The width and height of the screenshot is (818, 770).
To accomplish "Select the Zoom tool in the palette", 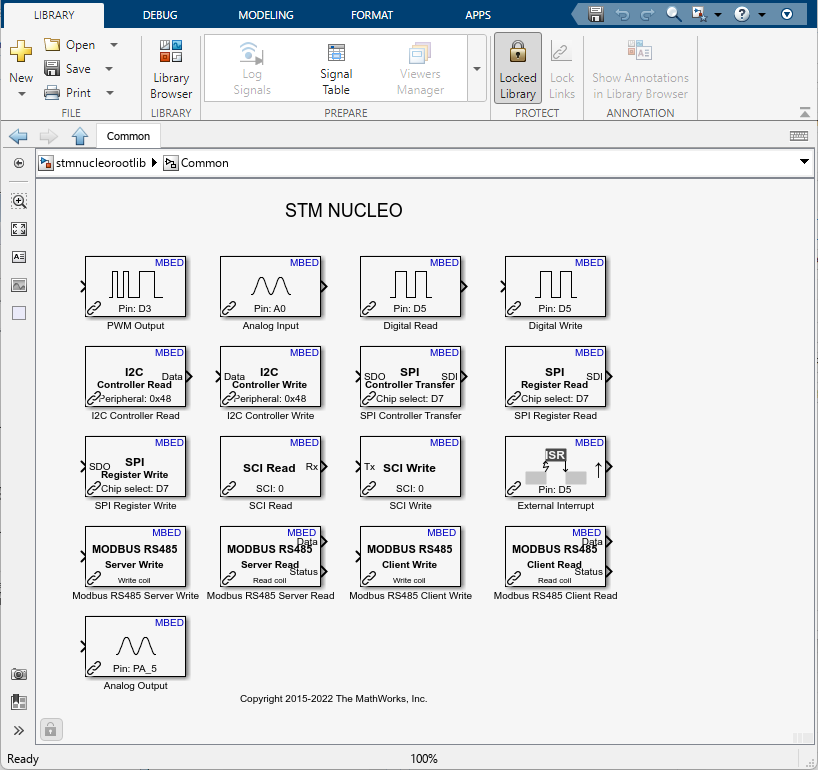I will pos(19,200).
